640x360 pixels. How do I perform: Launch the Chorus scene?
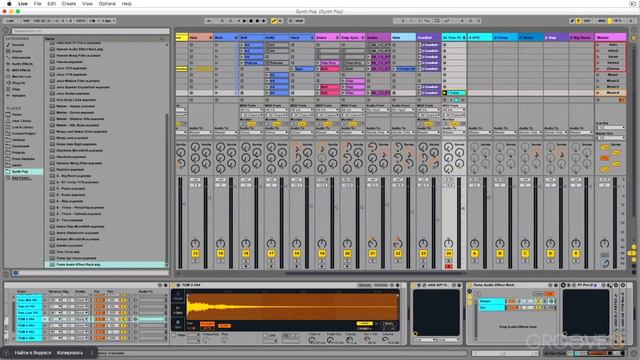click(598, 69)
